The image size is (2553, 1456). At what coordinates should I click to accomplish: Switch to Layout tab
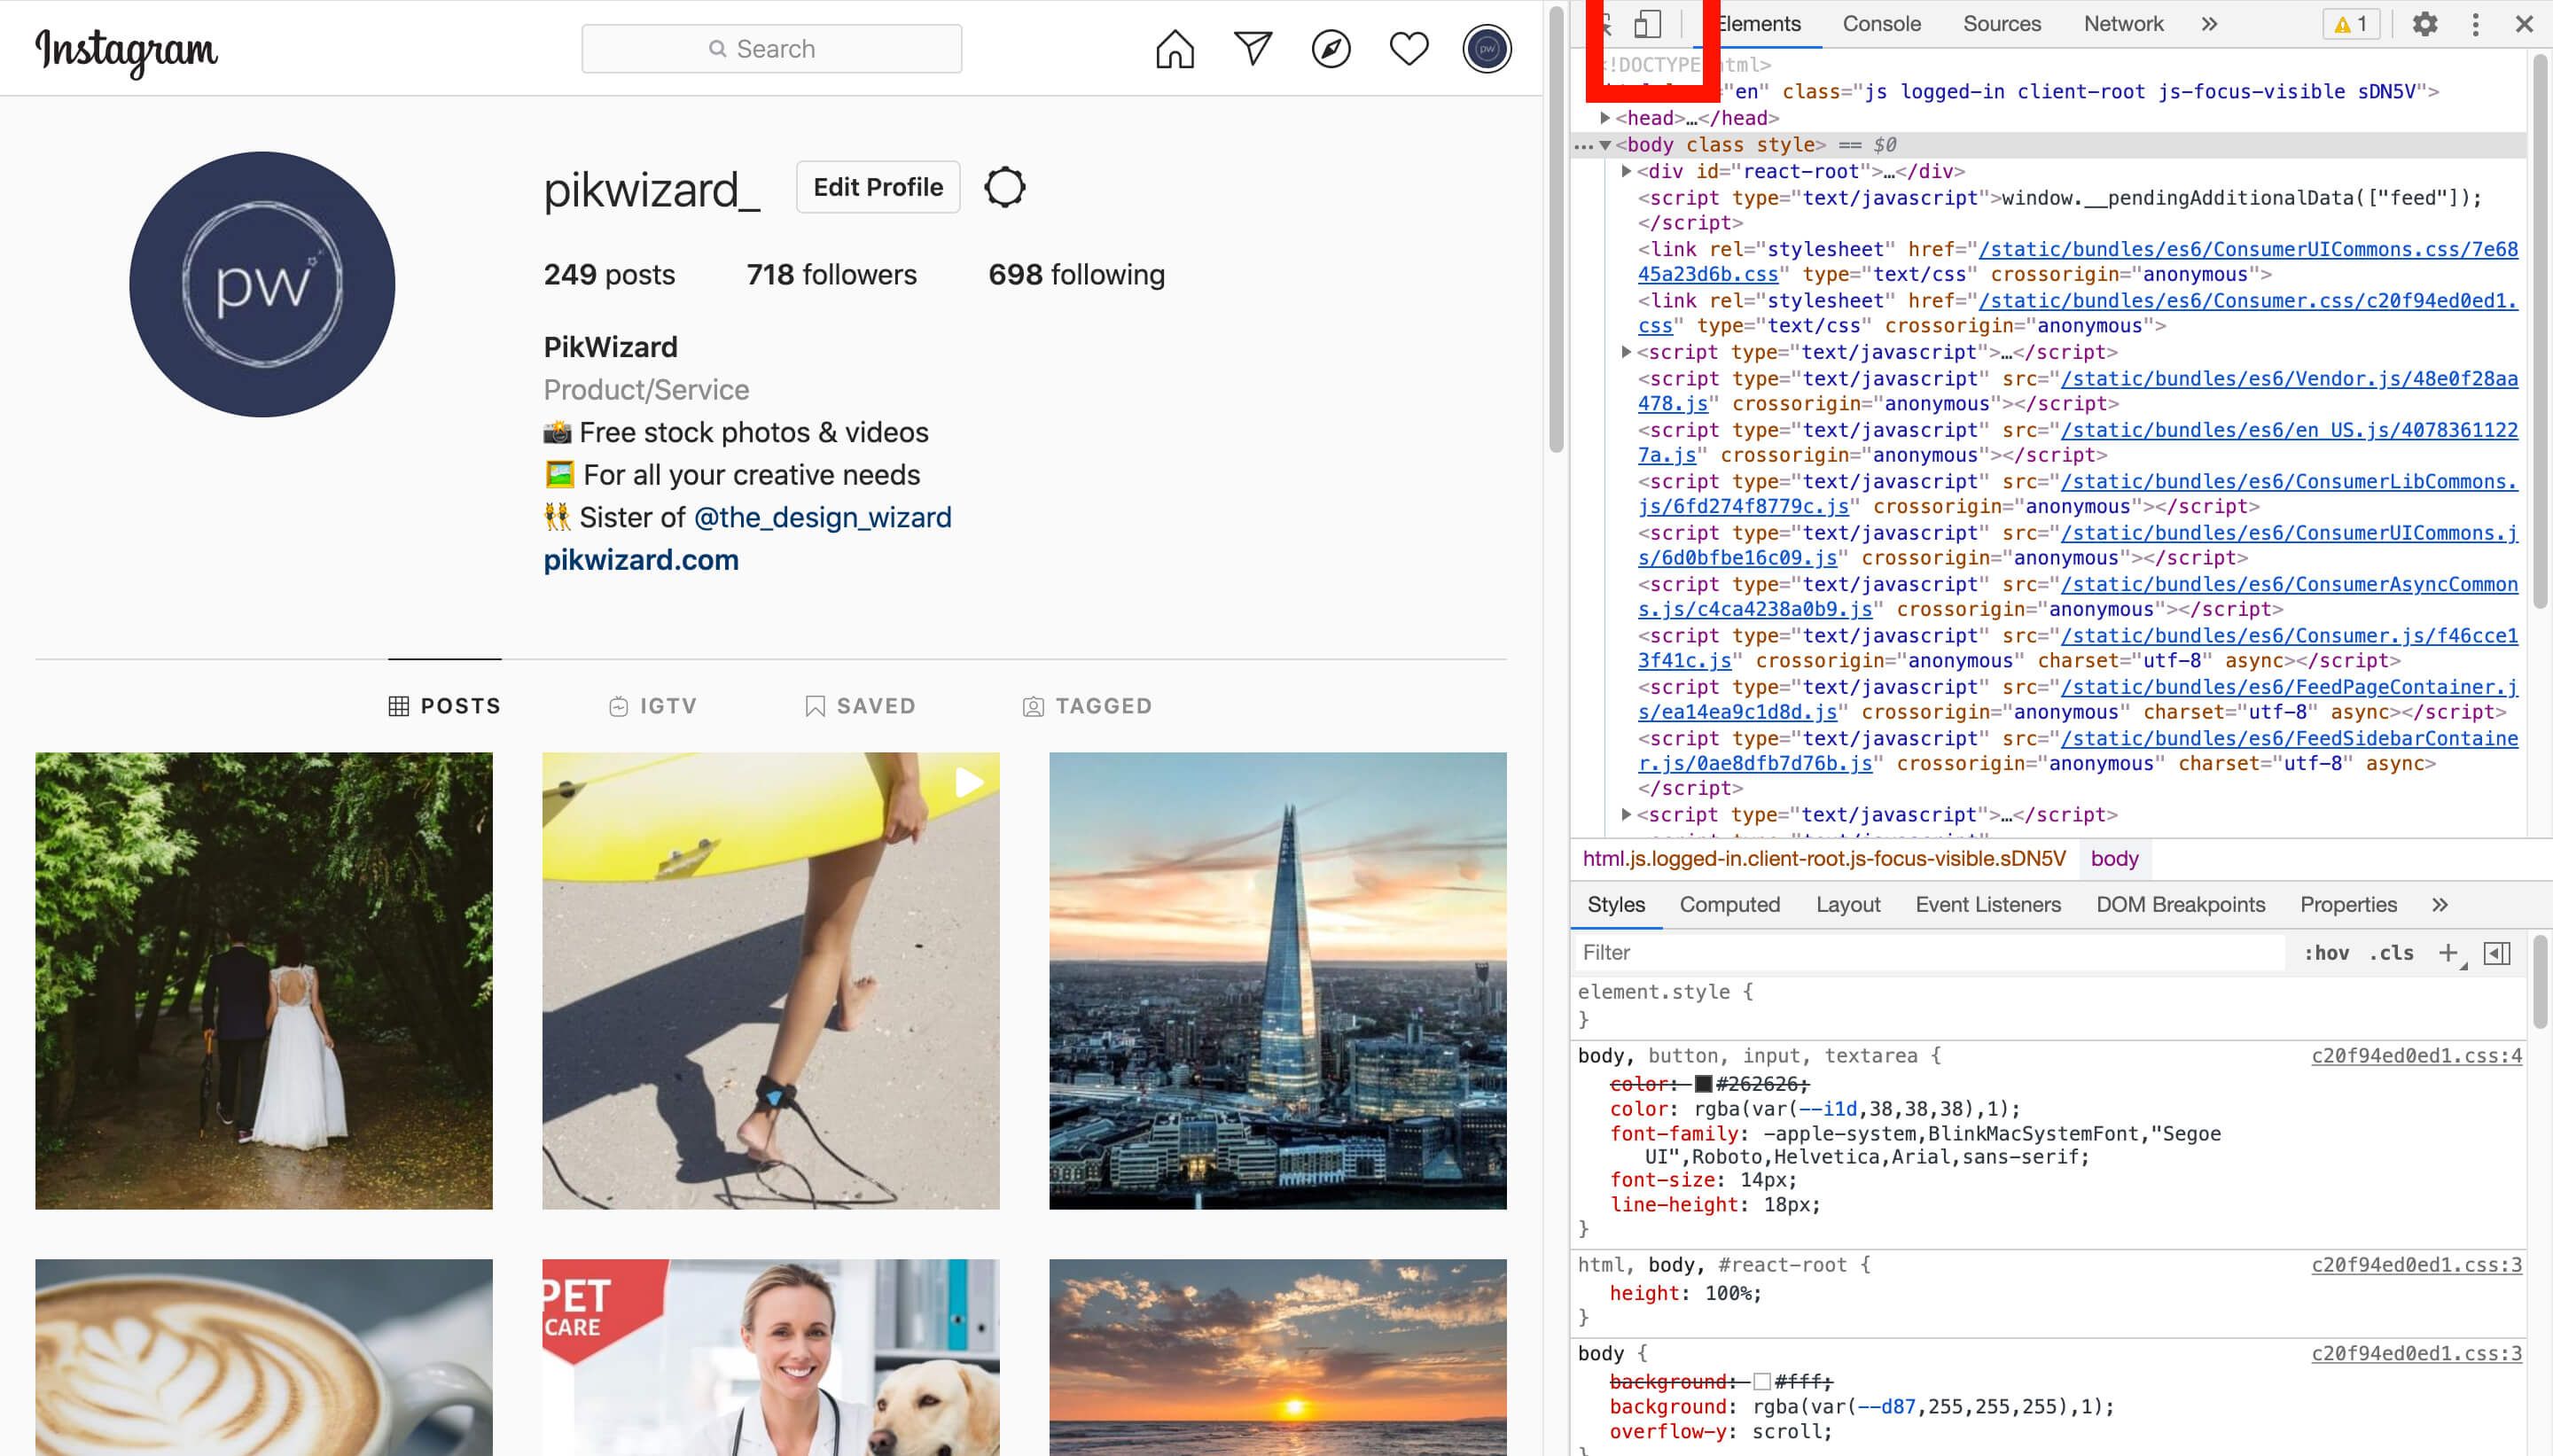[1847, 905]
